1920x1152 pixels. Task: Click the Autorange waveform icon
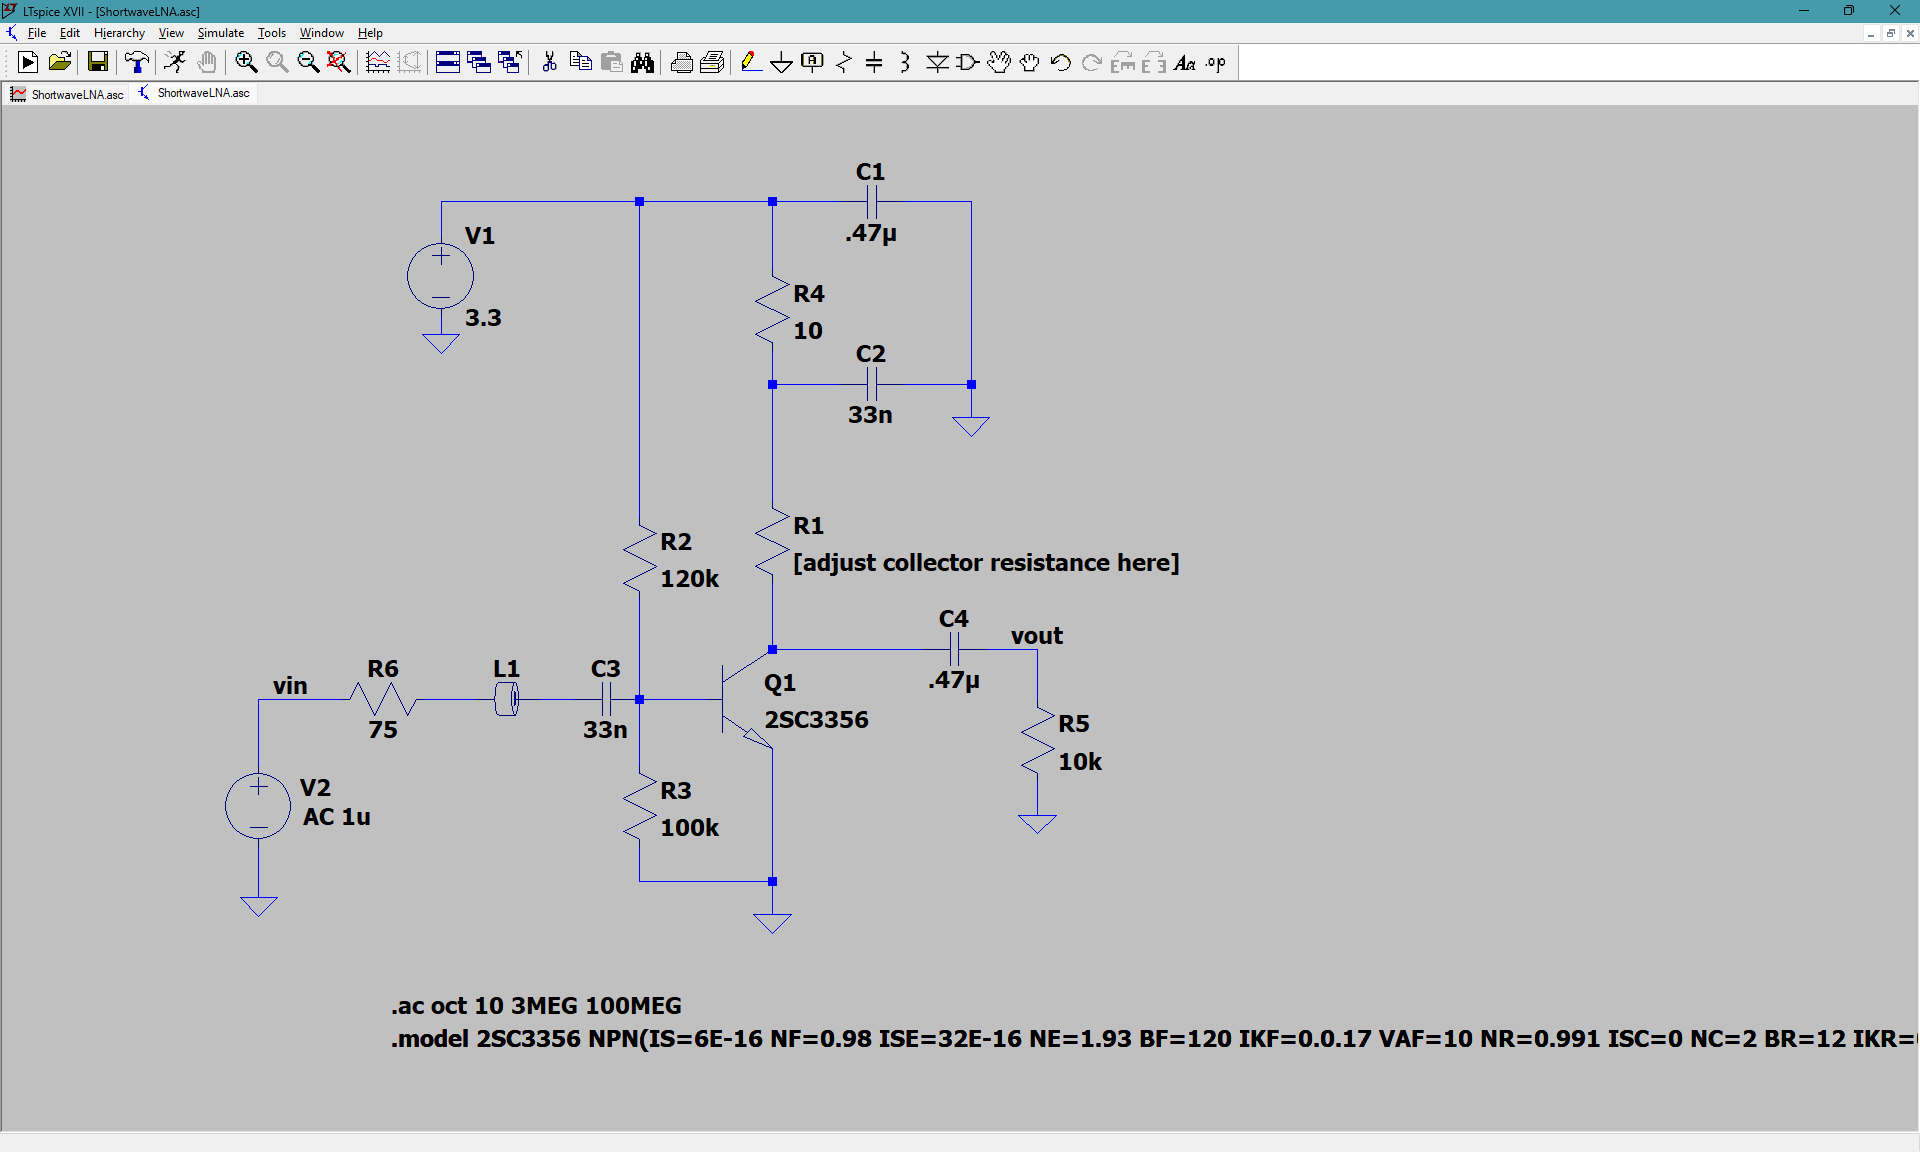[x=378, y=63]
